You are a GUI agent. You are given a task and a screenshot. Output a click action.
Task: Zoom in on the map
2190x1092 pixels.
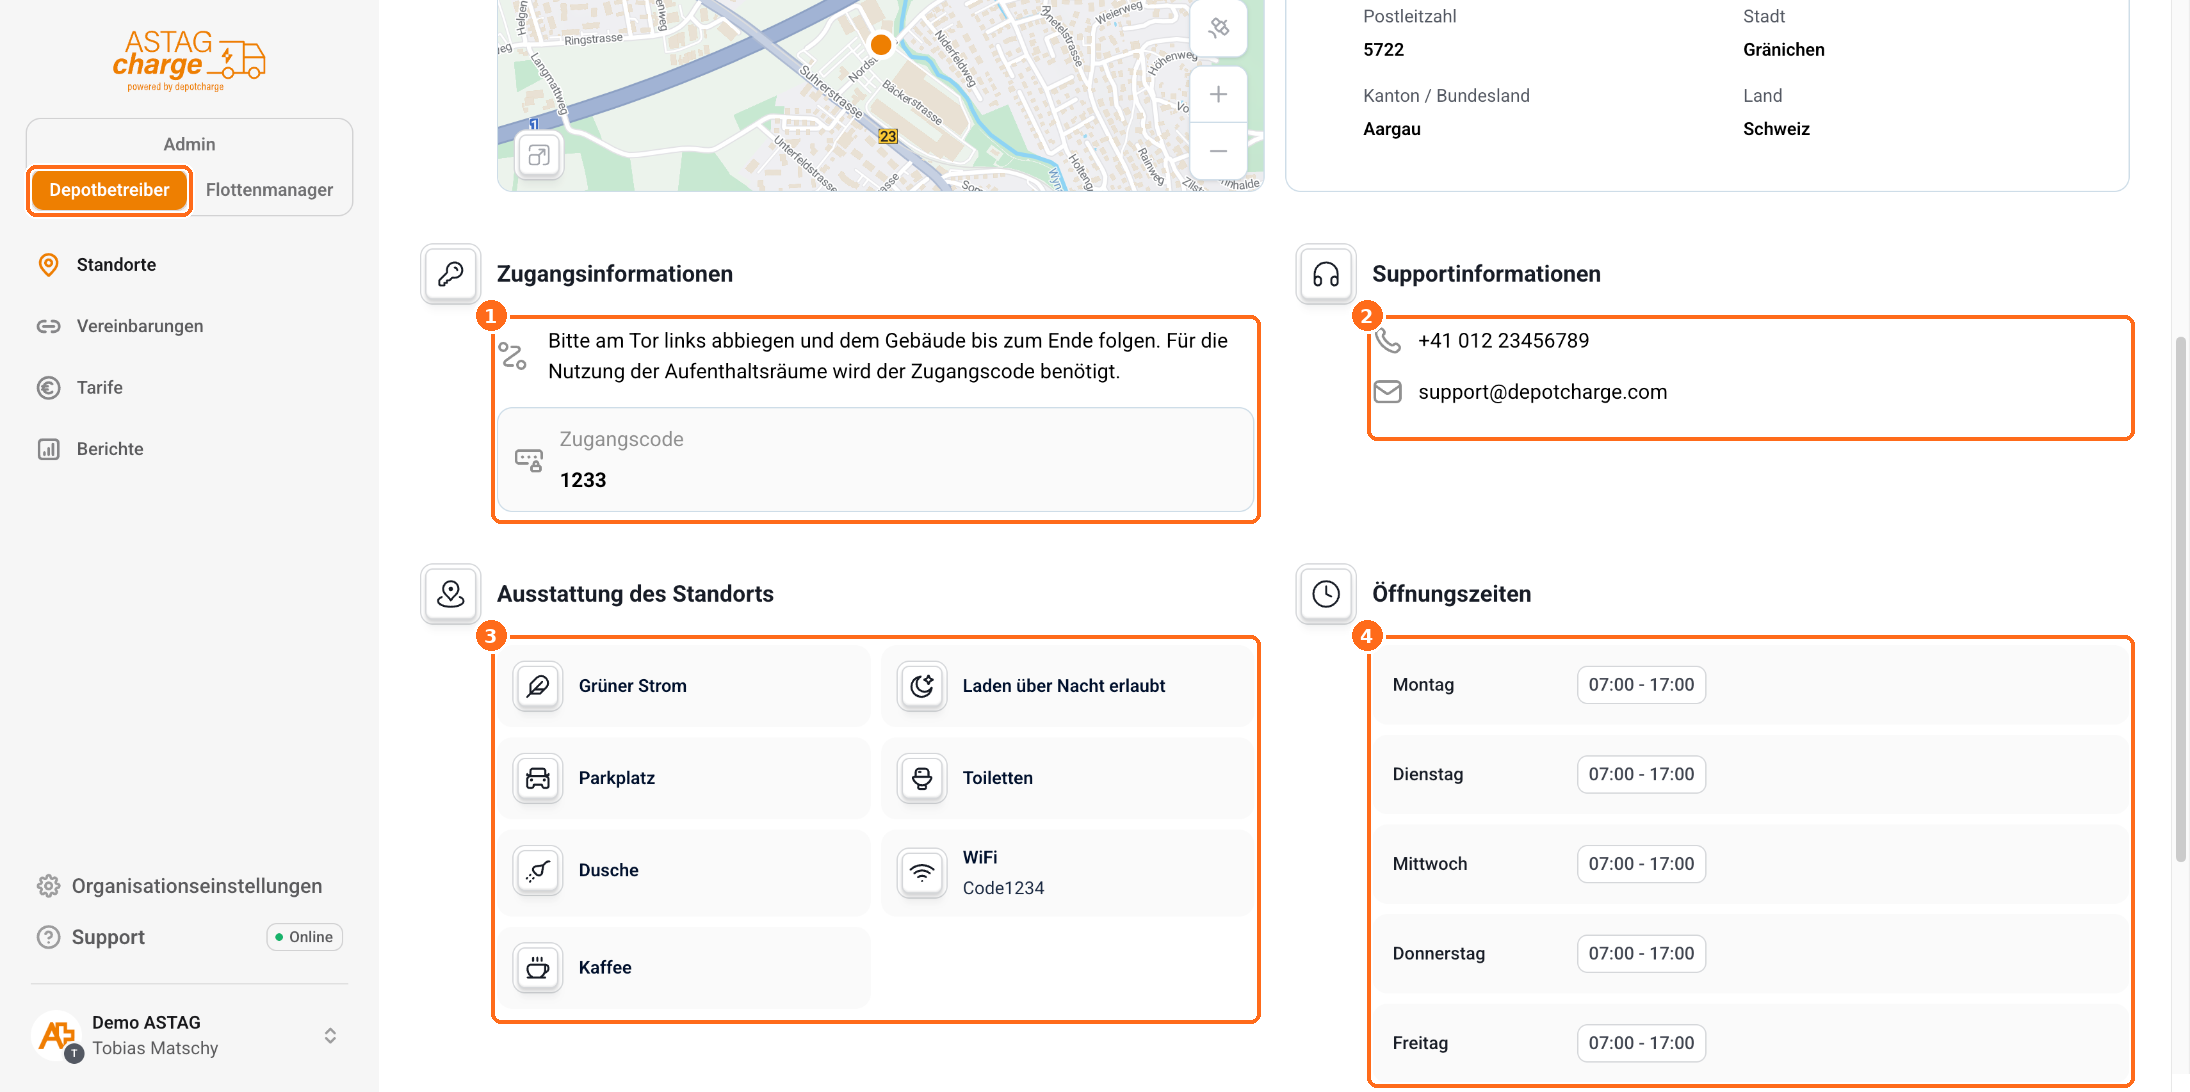(x=1218, y=95)
